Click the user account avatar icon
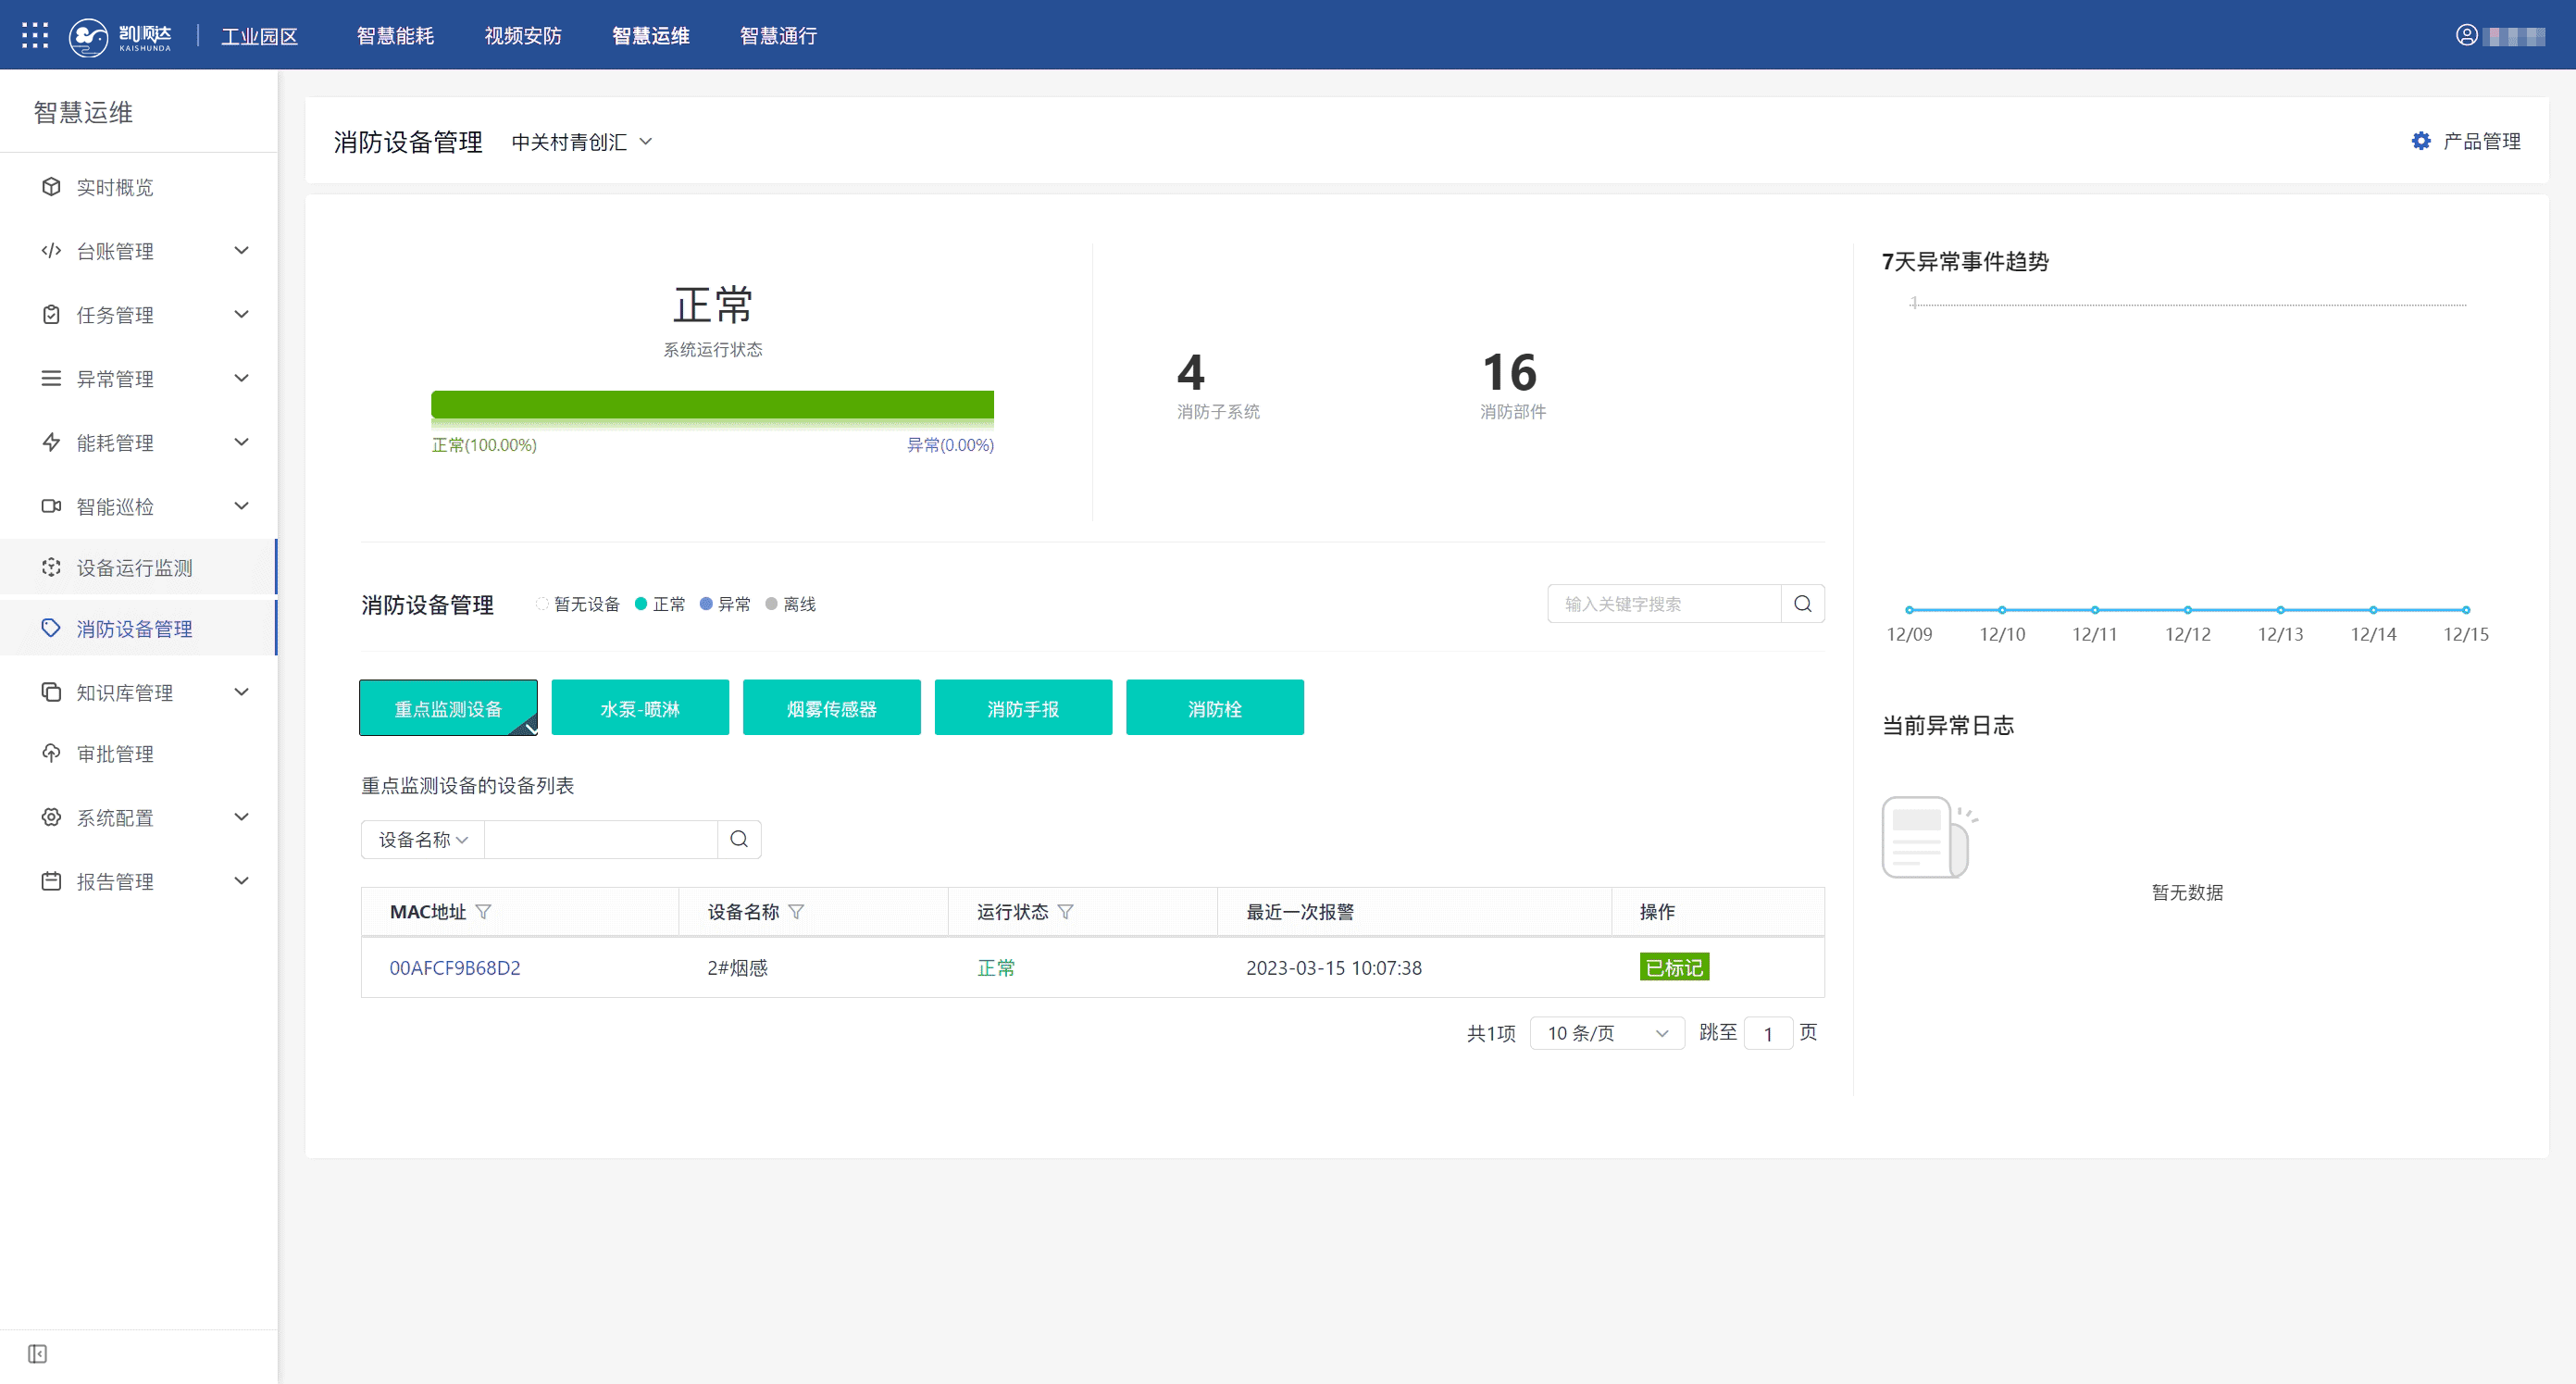2576x1384 pixels. pos(2466,36)
